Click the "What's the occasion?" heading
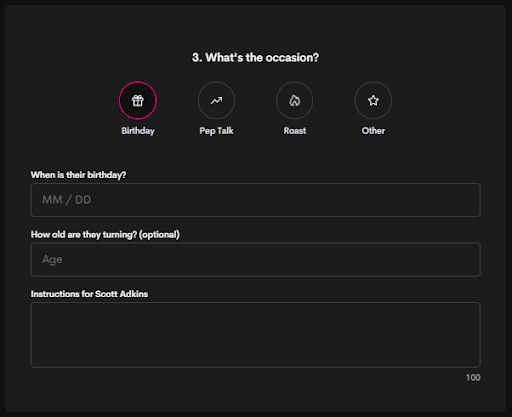Screen dimensions: 512x417 (262, 58)
